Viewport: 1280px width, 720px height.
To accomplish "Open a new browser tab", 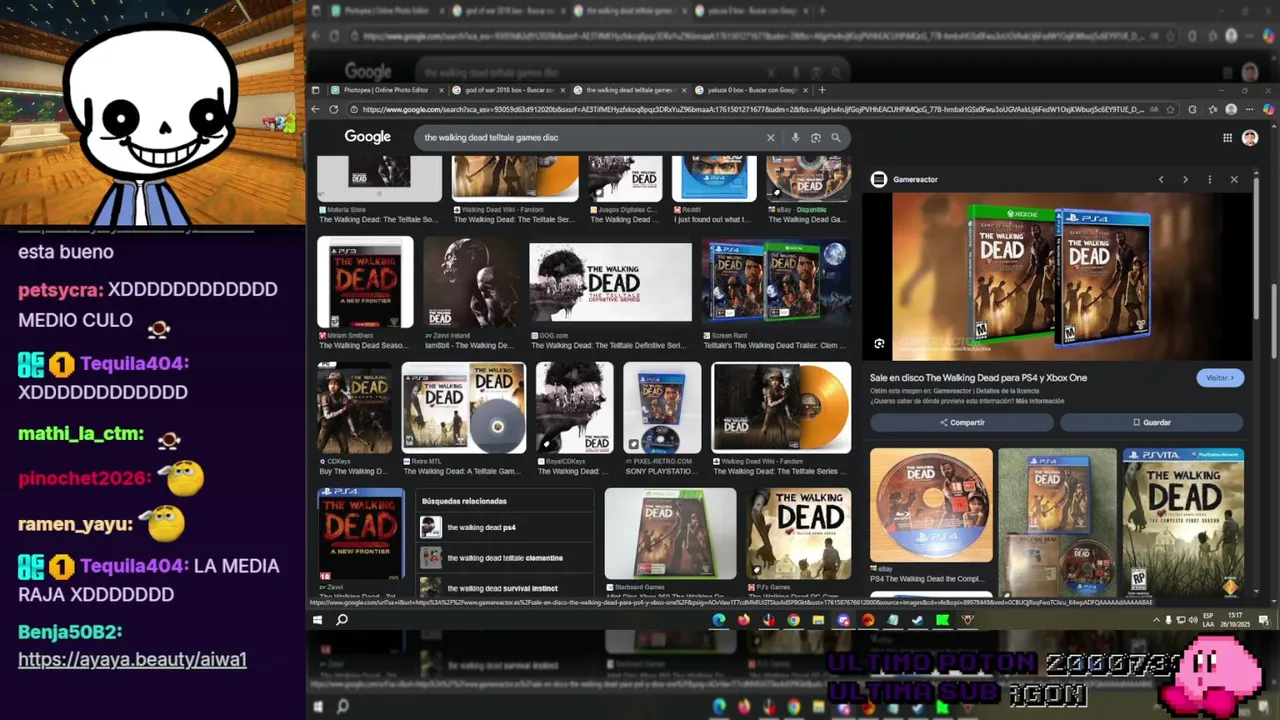I will pyautogui.click(x=822, y=90).
